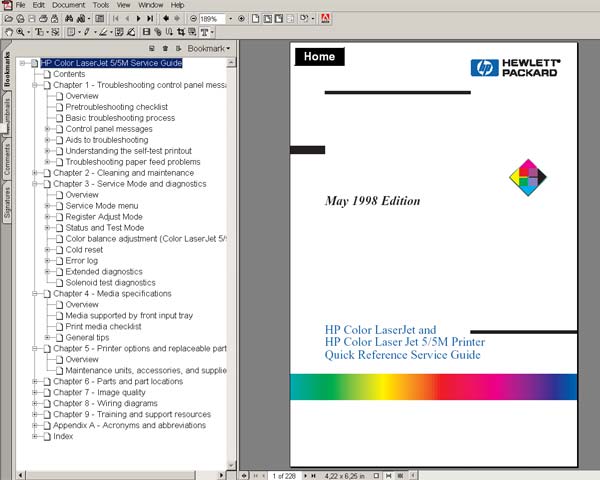Viewport: 600px width, 480px height.
Task: Collapse the Chapter 4 Media specifications branch
Action: (x=35, y=294)
